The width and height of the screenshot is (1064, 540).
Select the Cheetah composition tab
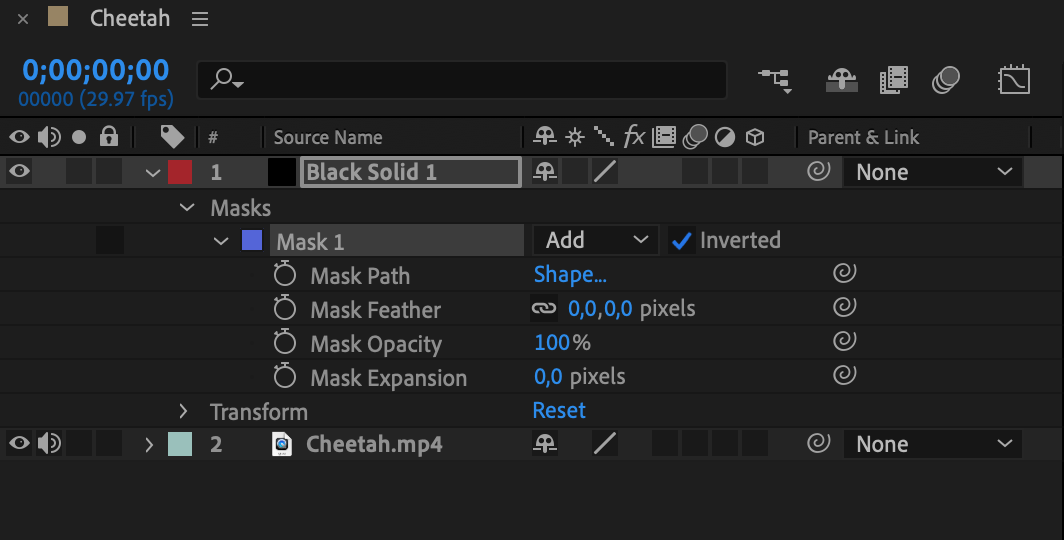click(129, 19)
